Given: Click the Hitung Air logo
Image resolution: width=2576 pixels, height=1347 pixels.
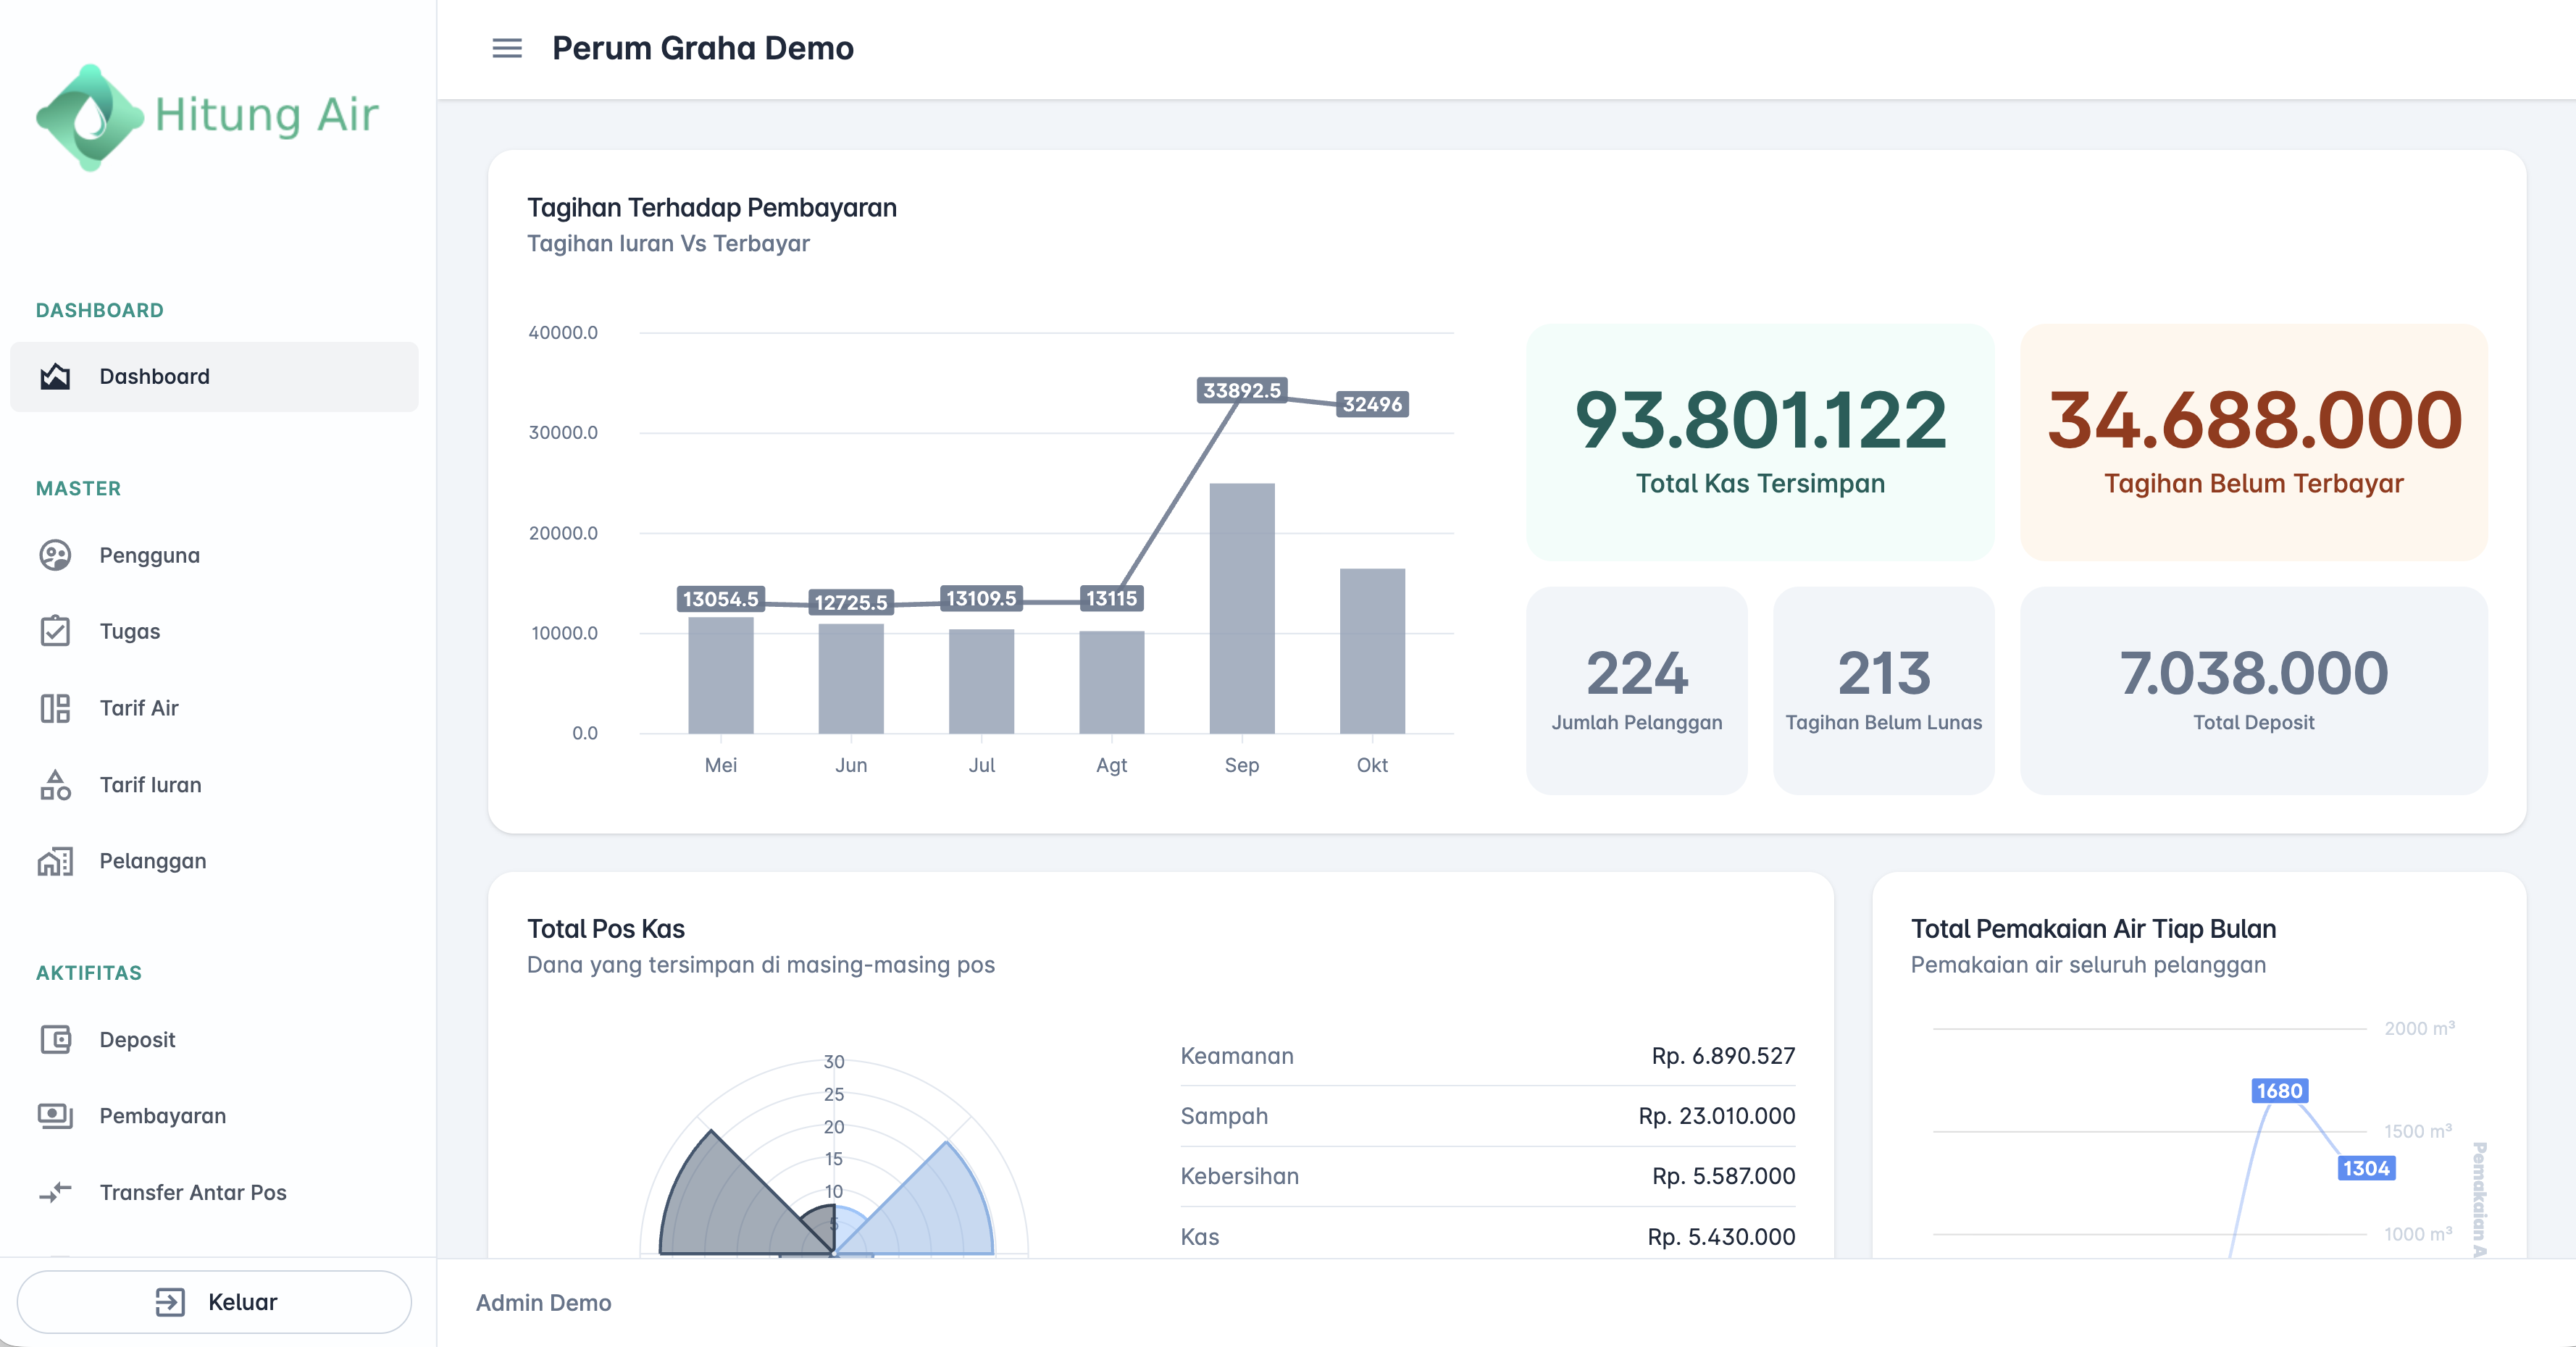Looking at the screenshot, I should [207, 116].
